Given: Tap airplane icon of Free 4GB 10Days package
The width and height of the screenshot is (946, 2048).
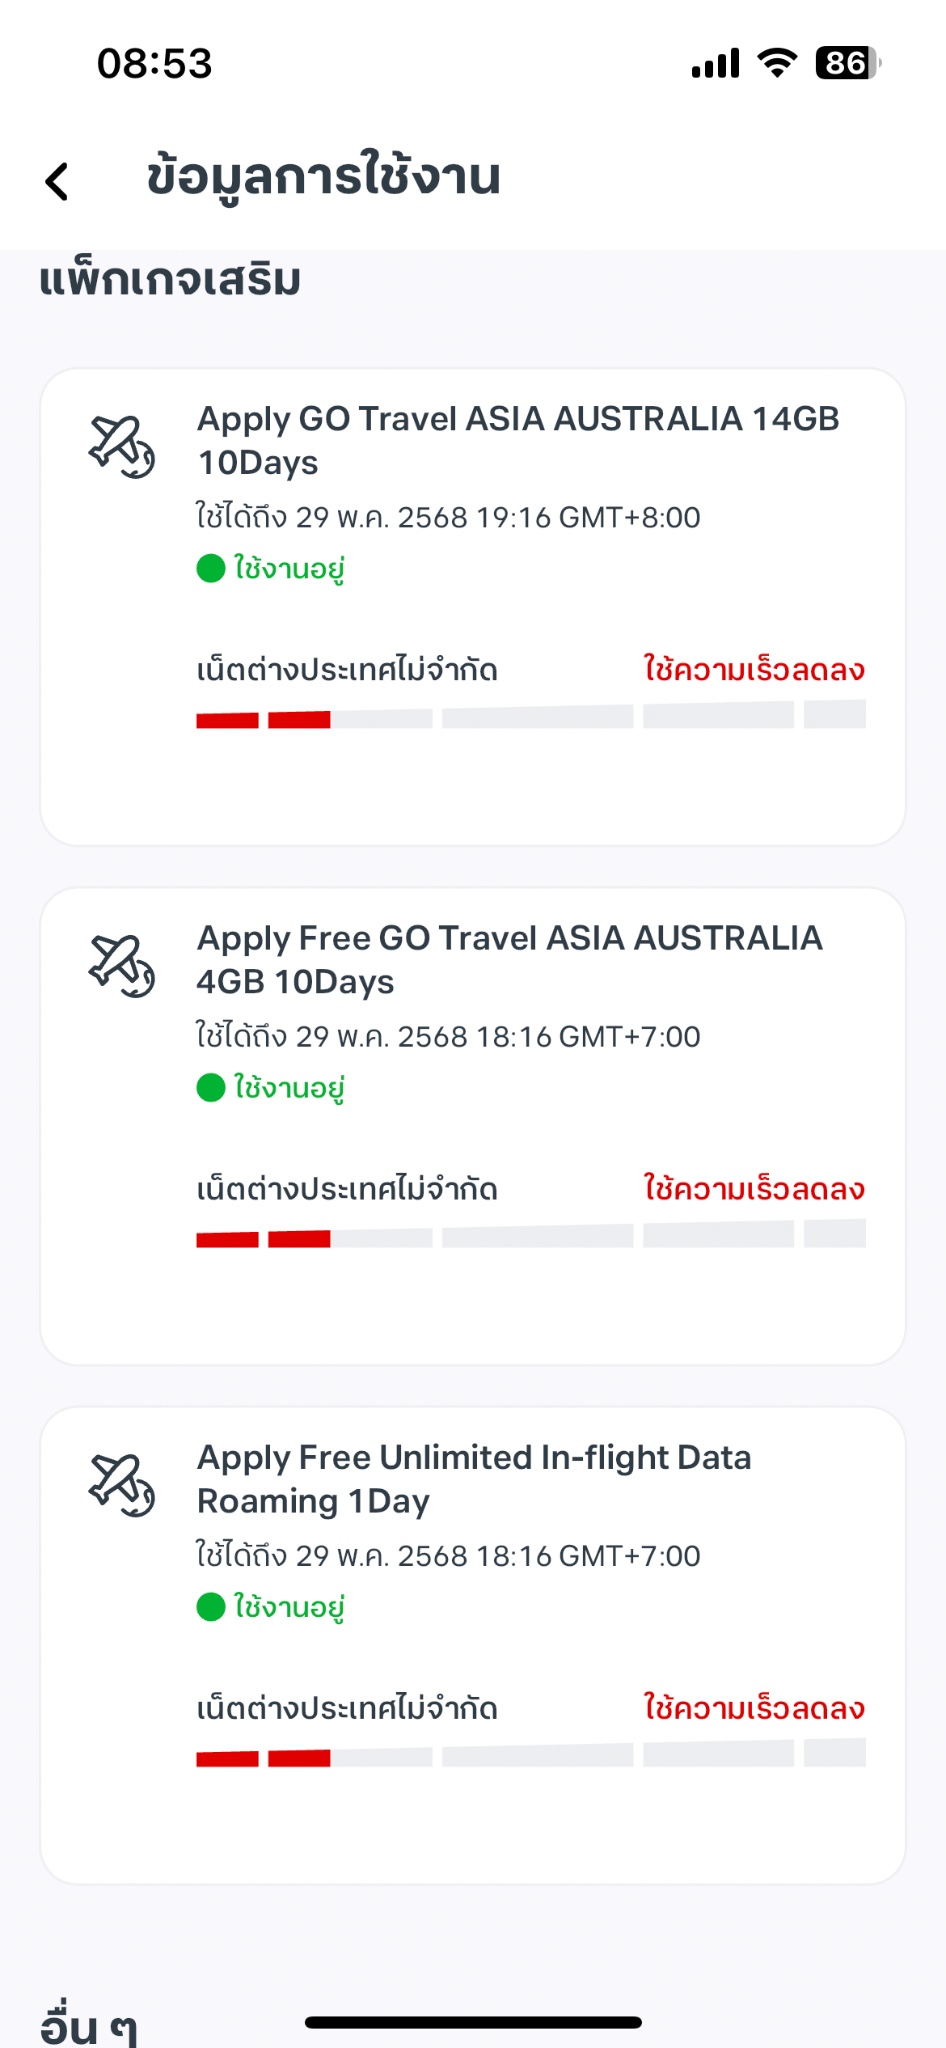Looking at the screenshot, I should point(122,966).
